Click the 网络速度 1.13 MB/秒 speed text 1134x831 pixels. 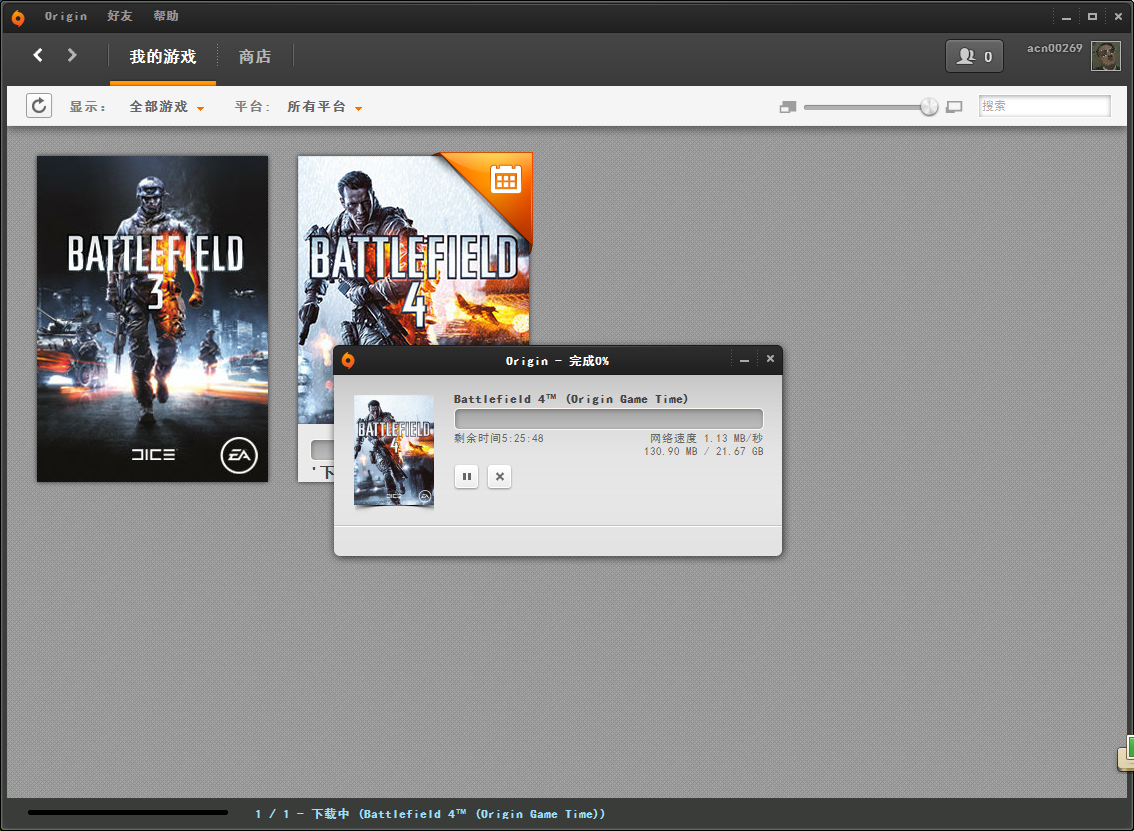pyautogui.click(x=706, y=438)
